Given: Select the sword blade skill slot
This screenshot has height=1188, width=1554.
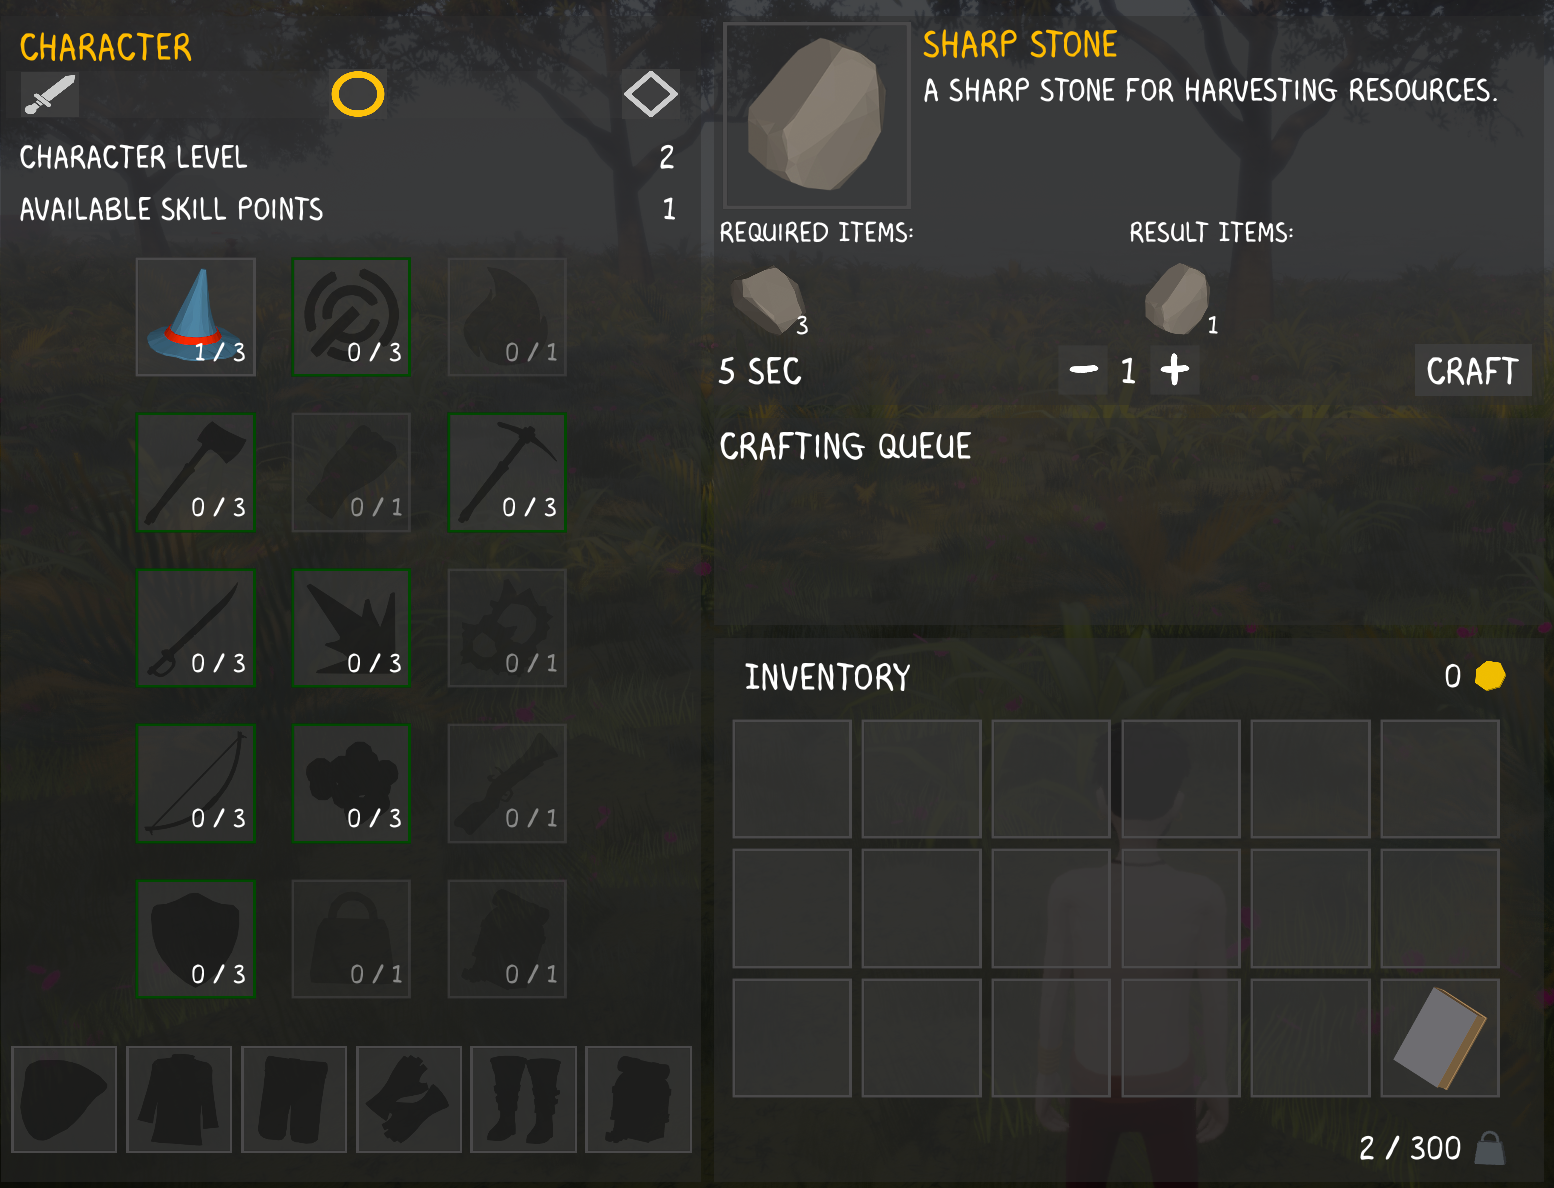Looking at the screenshot, I should 196,628.
